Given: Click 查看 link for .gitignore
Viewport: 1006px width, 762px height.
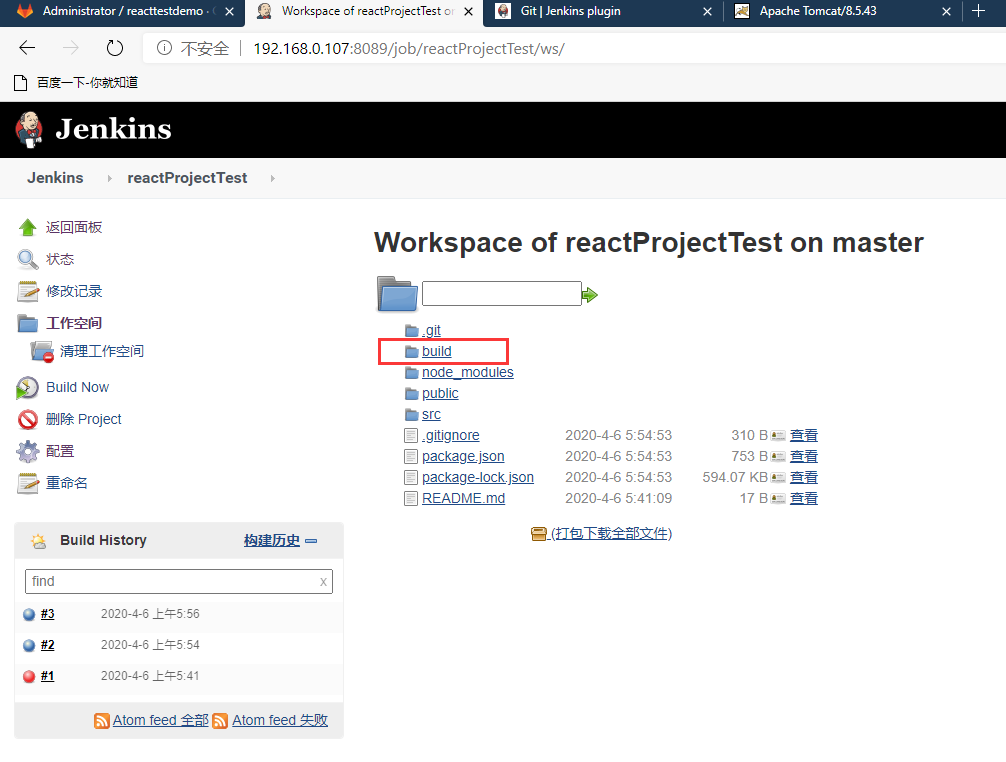Looking at the screenshot, I should (804, 436).
